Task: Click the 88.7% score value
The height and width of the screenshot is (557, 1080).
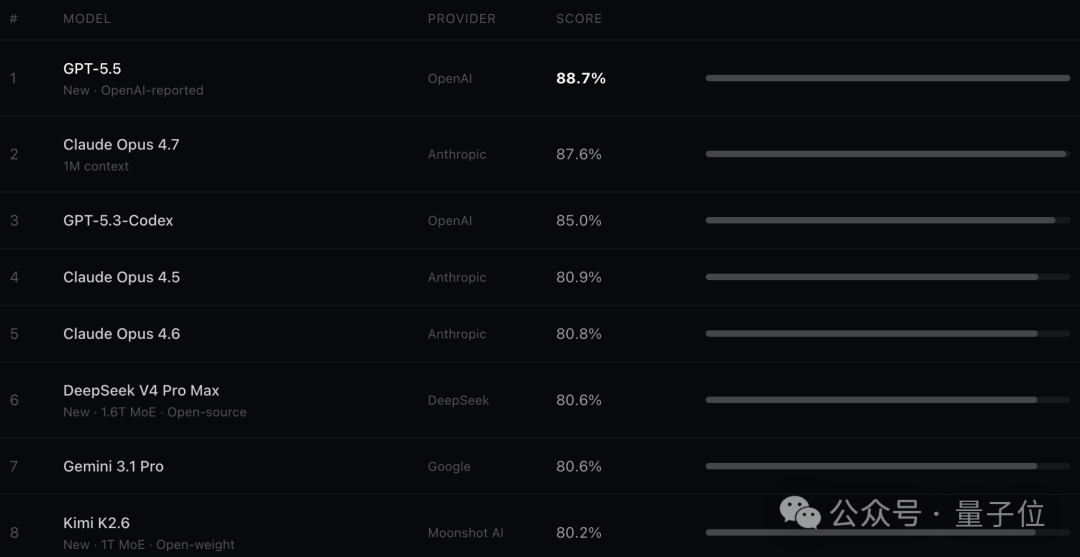Action: [x=581, y=78]
